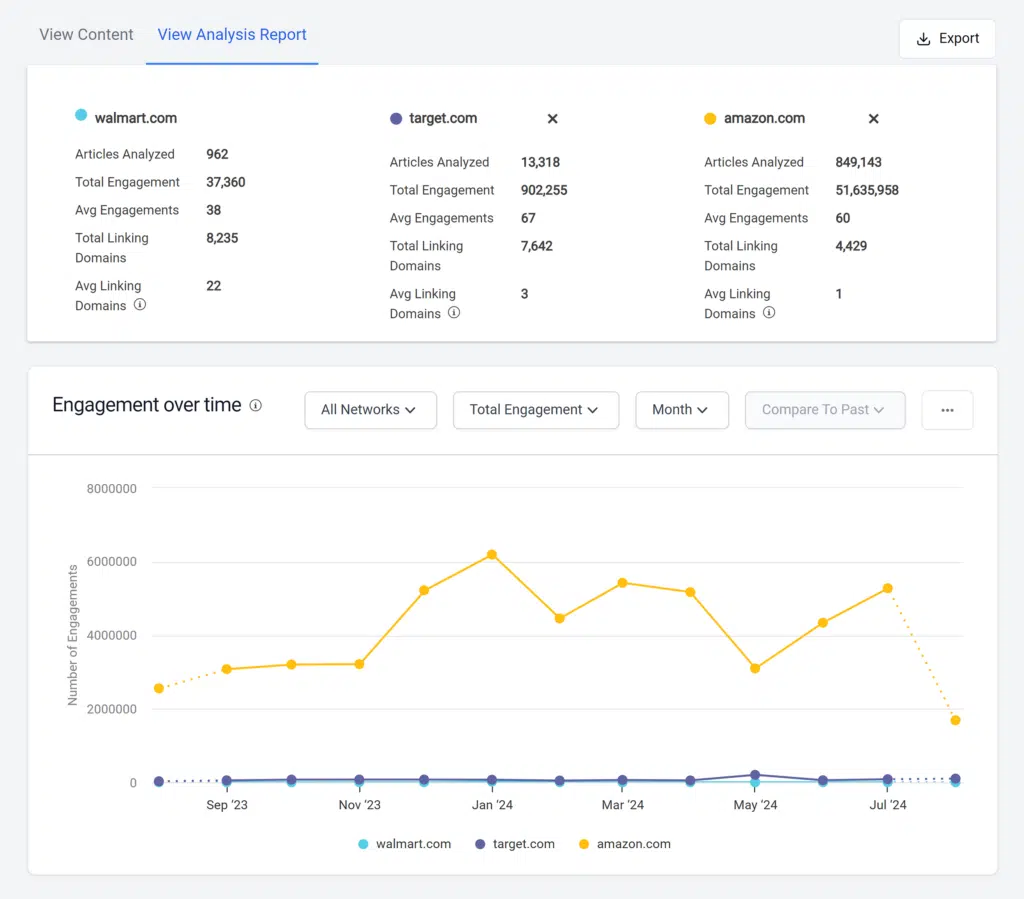Open the Month interval dropdown
This screenshot has height=899, width=1024.
click(681, 410)
